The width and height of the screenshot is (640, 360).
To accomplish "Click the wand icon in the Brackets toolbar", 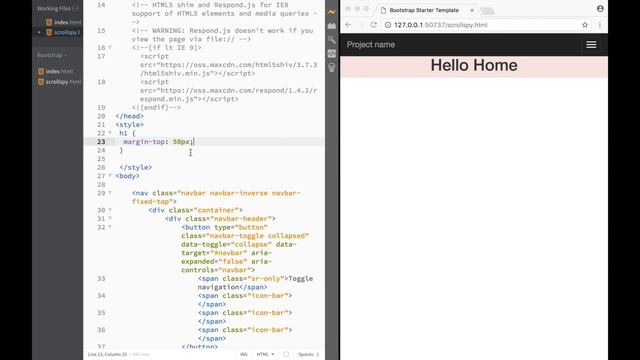I will tap(332, 40).
